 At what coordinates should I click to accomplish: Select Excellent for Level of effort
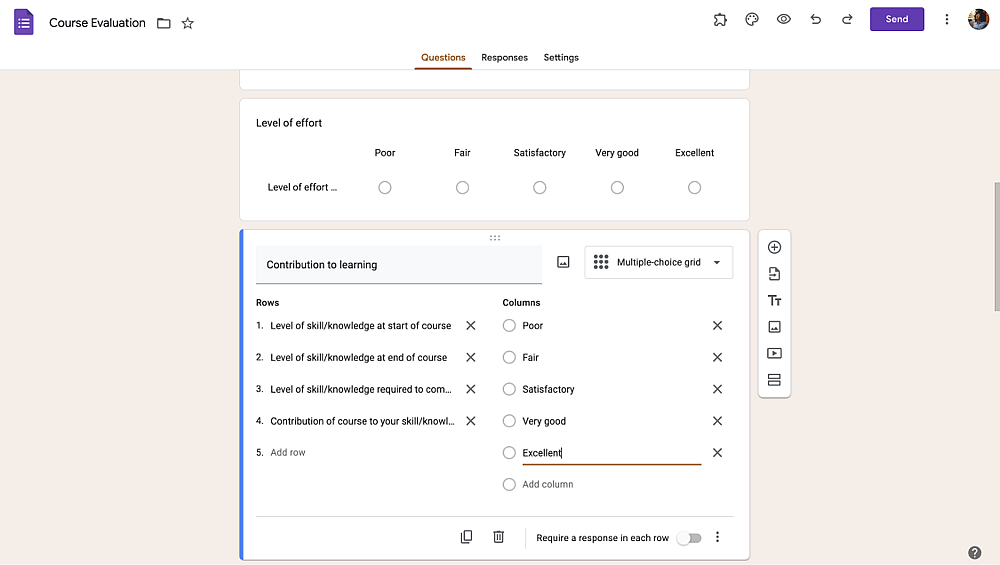(x=695, y=187)
